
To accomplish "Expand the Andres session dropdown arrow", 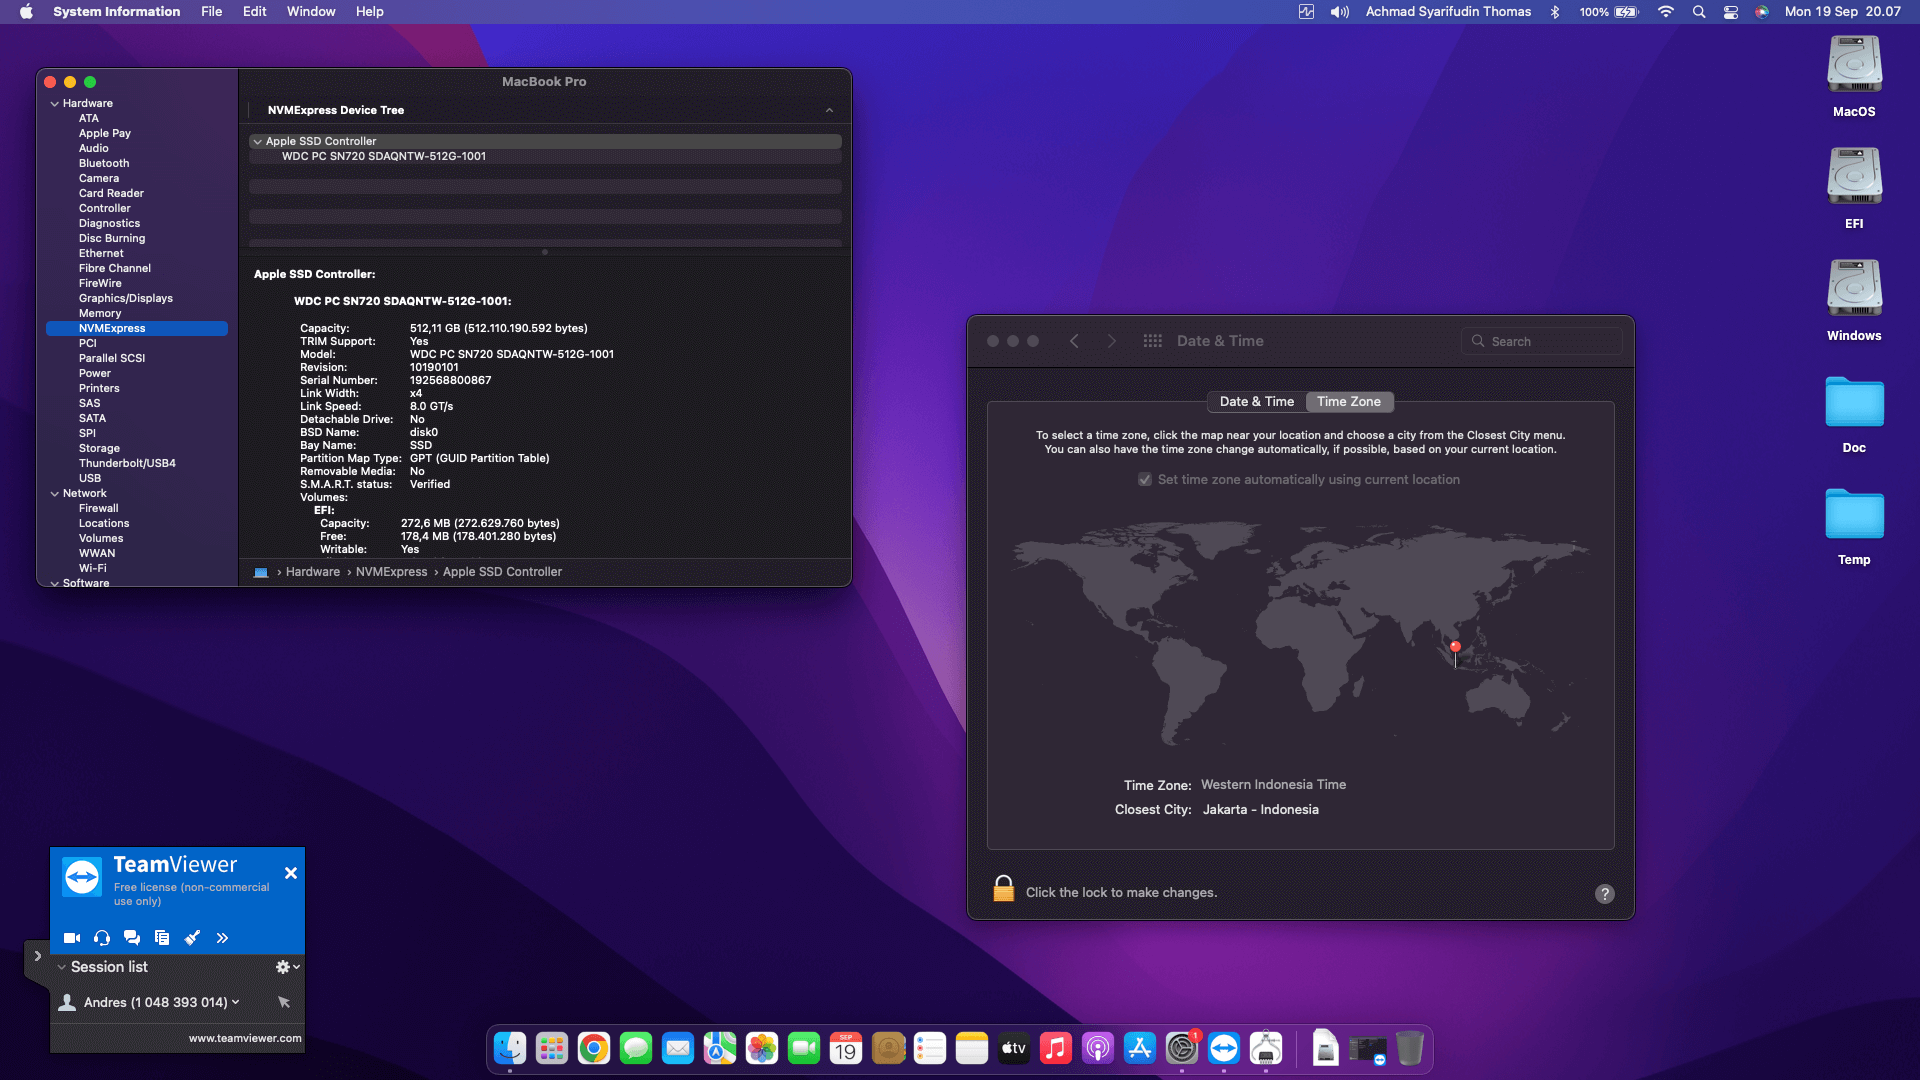I will coord(236,1002).
